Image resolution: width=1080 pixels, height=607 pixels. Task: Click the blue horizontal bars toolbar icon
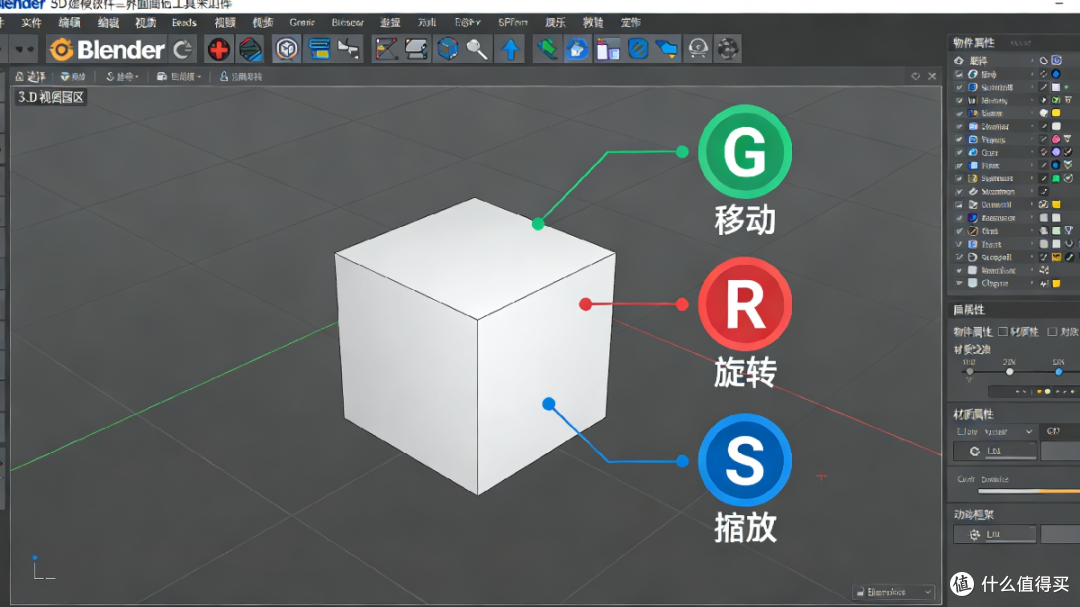(319, 50)
